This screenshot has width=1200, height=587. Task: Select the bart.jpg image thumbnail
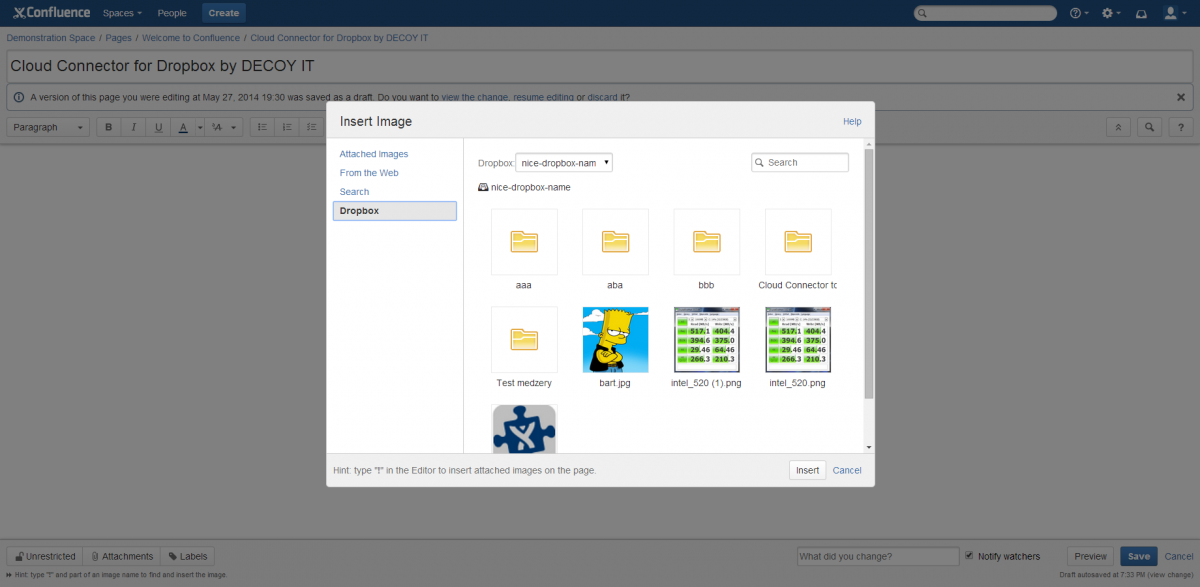tap(615, 339)
